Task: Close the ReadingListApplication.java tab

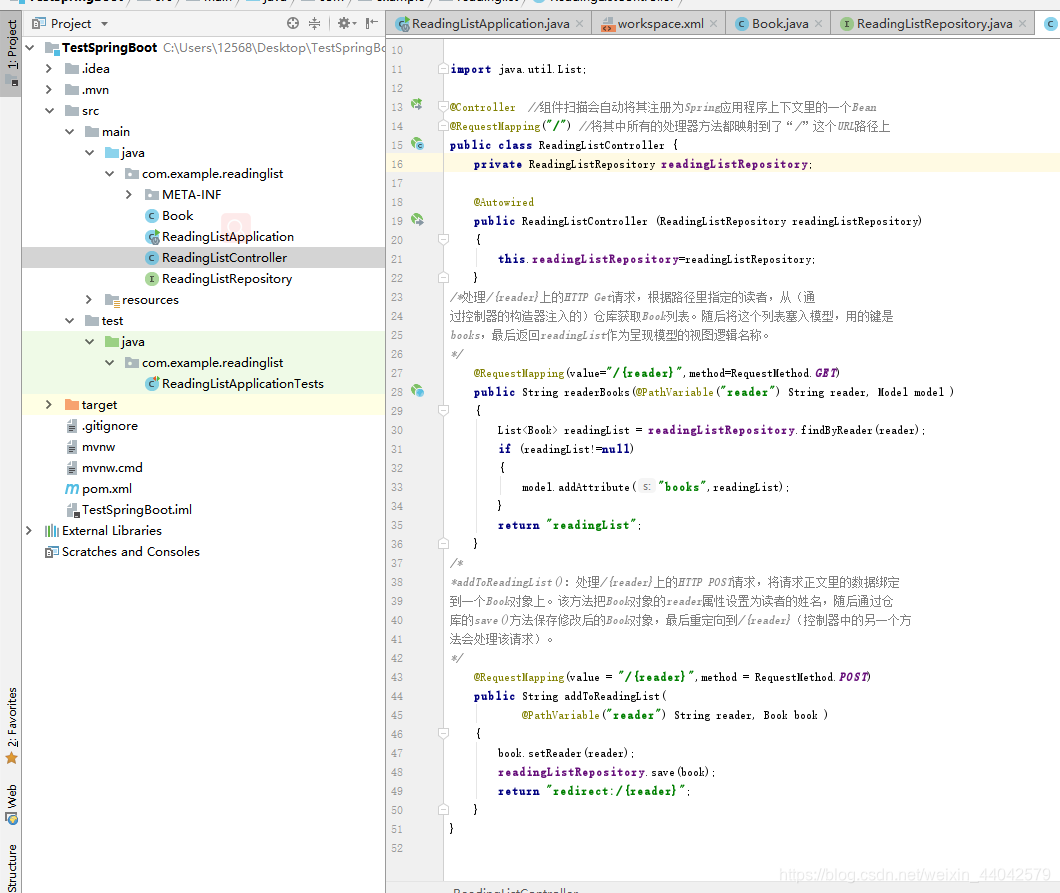Action: click(x=579, y=24)
